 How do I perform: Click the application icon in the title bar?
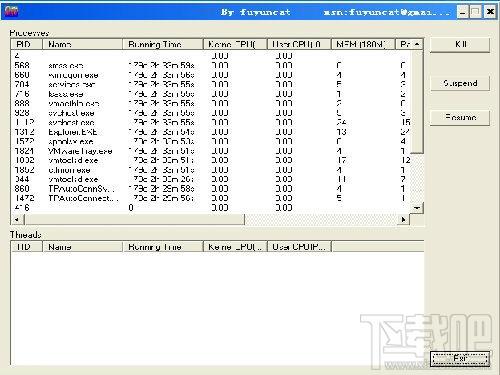(11, 11)
